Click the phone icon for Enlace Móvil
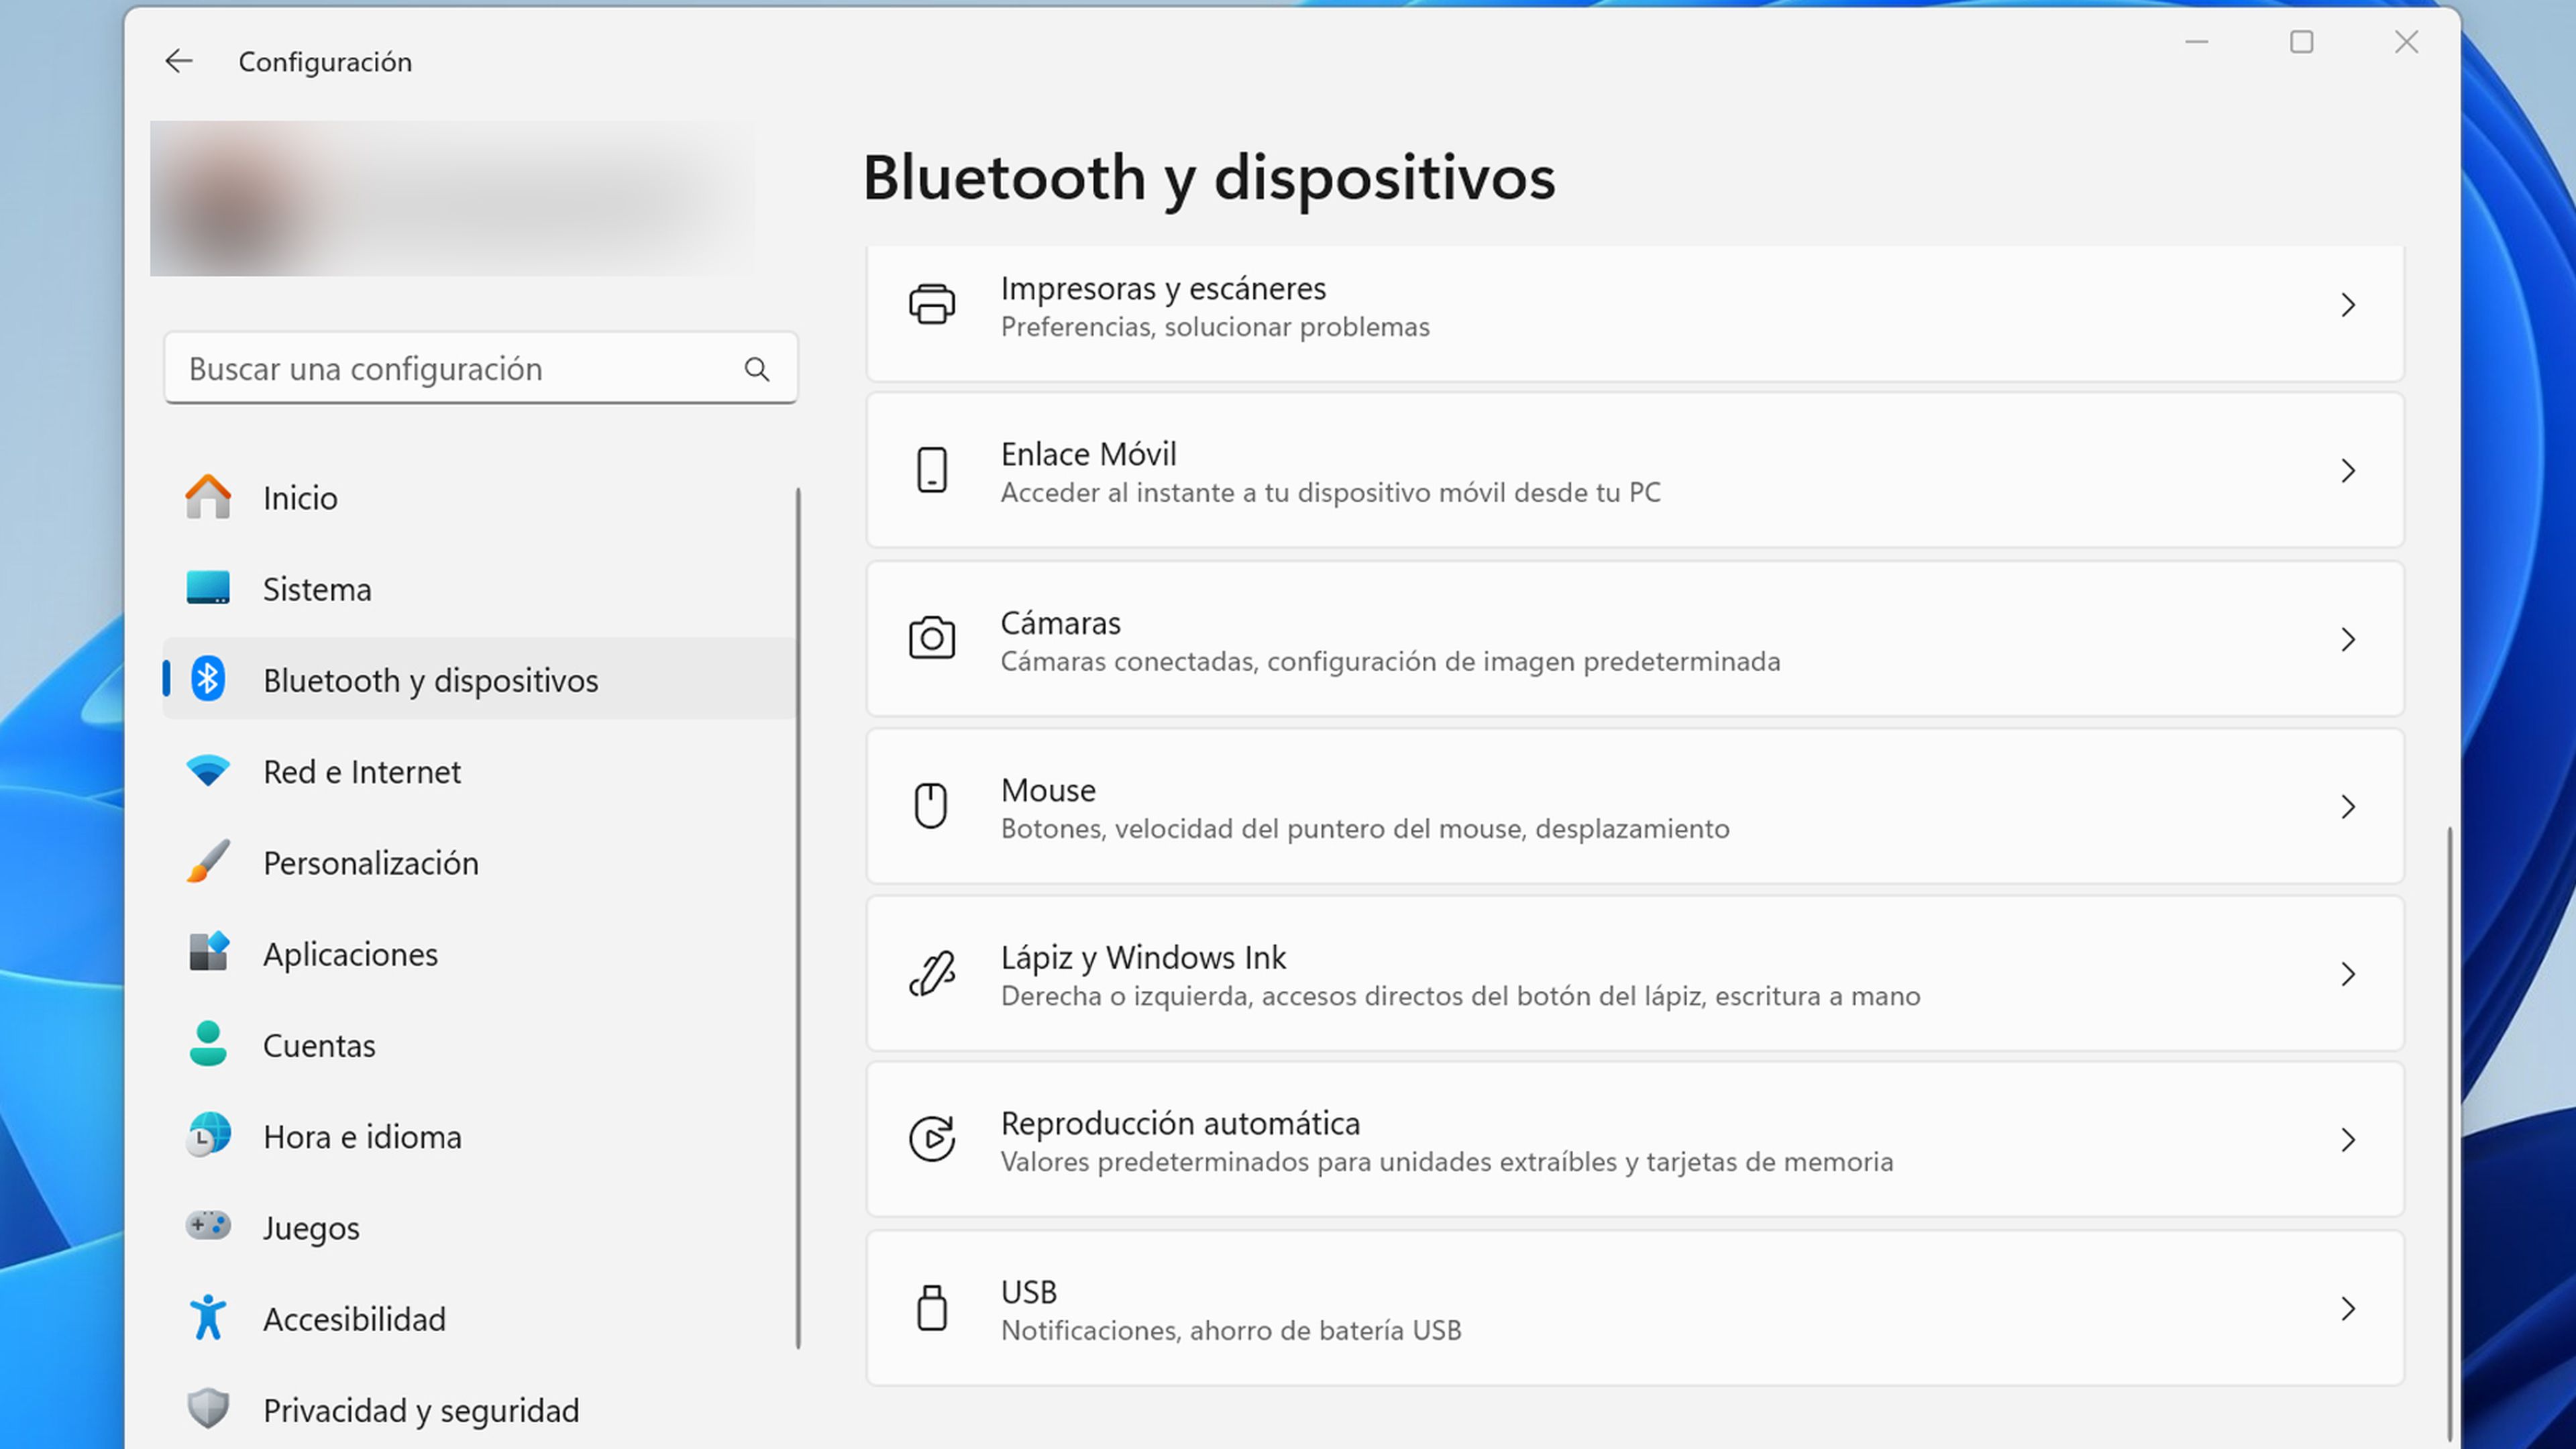Image resolution: width=2576 pixels, height=1449 pixels. click(932, 470)
